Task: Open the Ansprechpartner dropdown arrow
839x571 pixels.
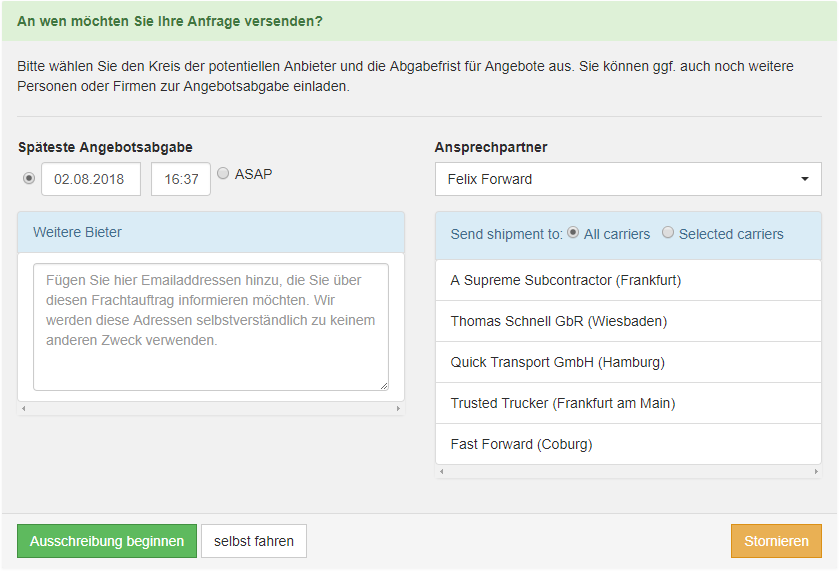Action: tap(805, 179)
